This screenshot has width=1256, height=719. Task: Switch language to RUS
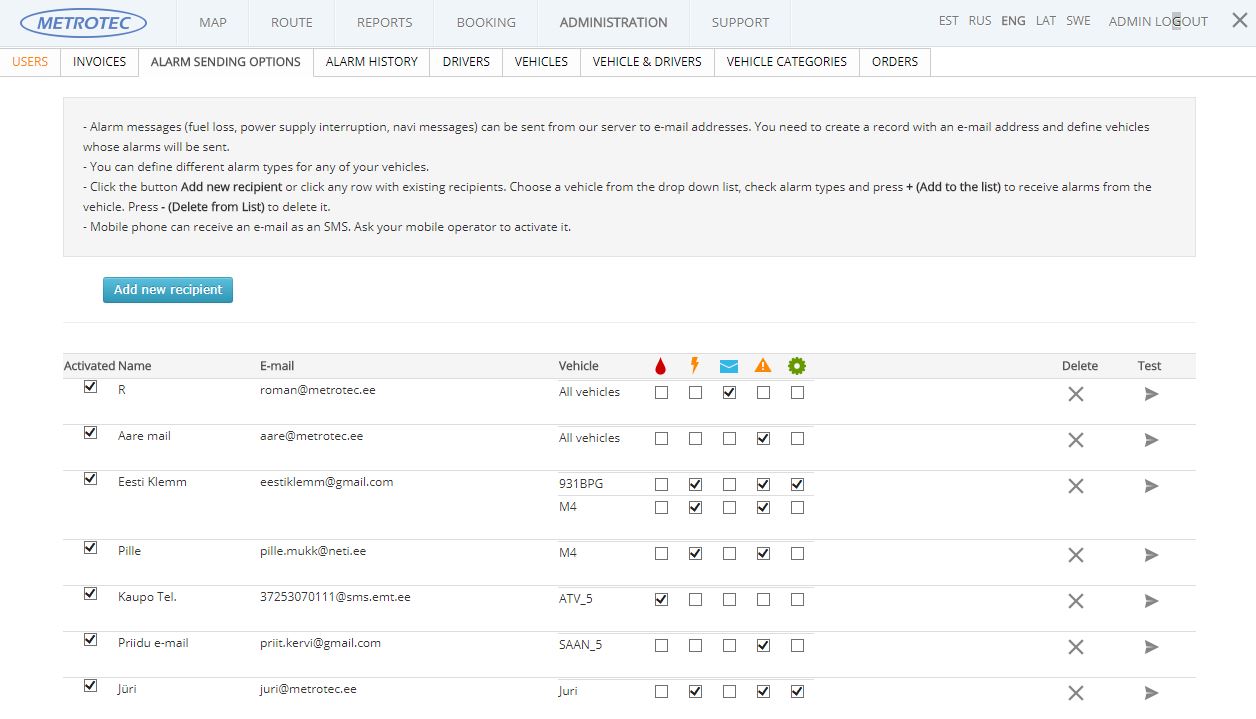click(980, 21)
